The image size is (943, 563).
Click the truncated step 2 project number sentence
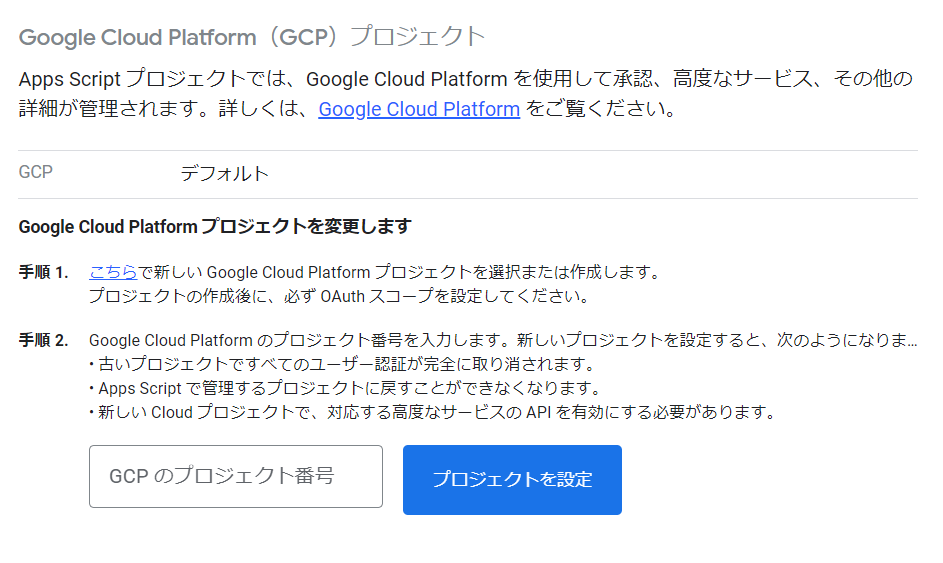pos(503,340)
